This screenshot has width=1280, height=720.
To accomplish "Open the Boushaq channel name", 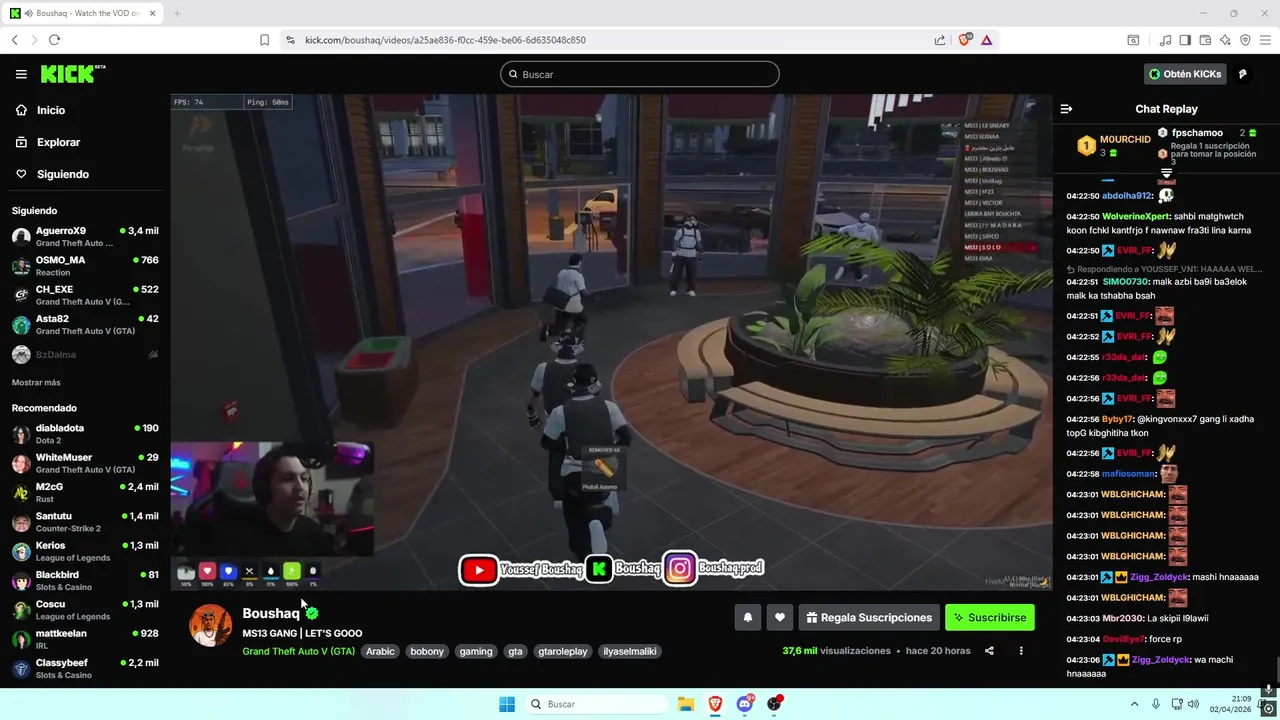I will [x=271, y=613].
